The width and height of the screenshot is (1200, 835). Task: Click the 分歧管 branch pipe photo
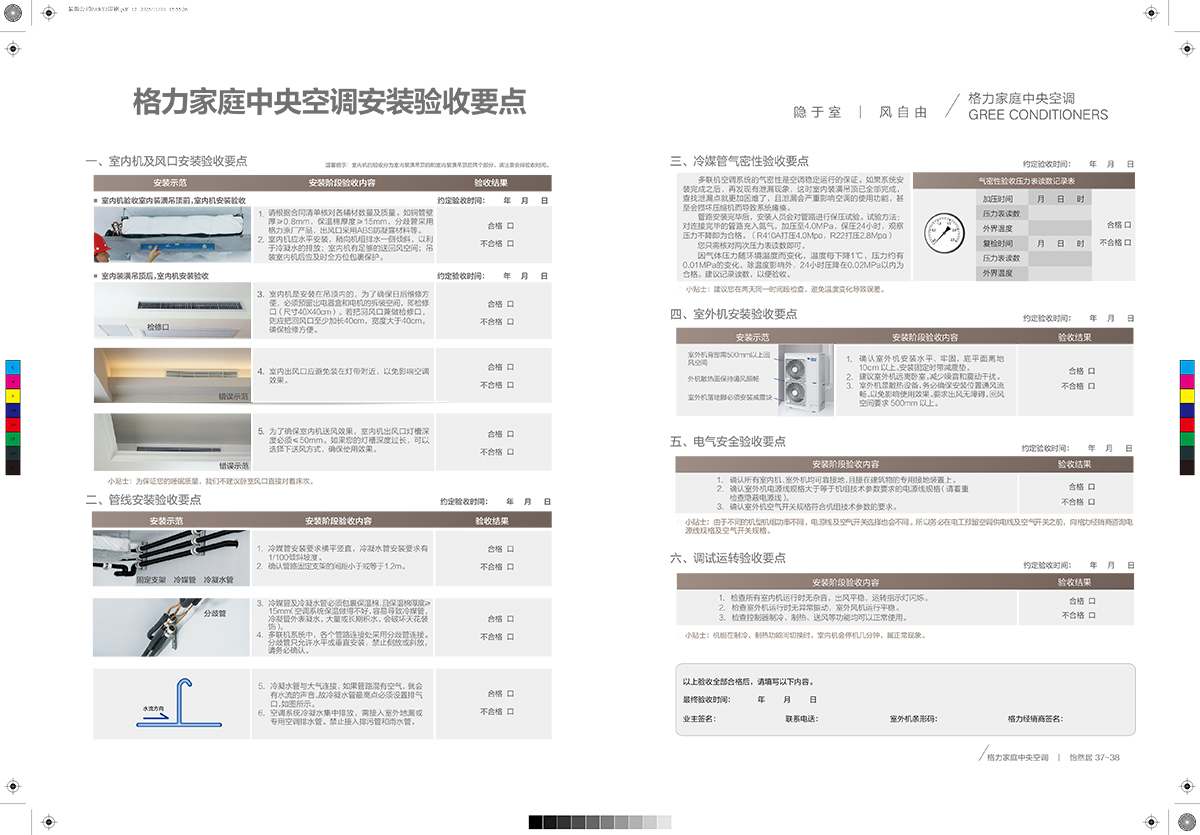[x=171, y=627]
